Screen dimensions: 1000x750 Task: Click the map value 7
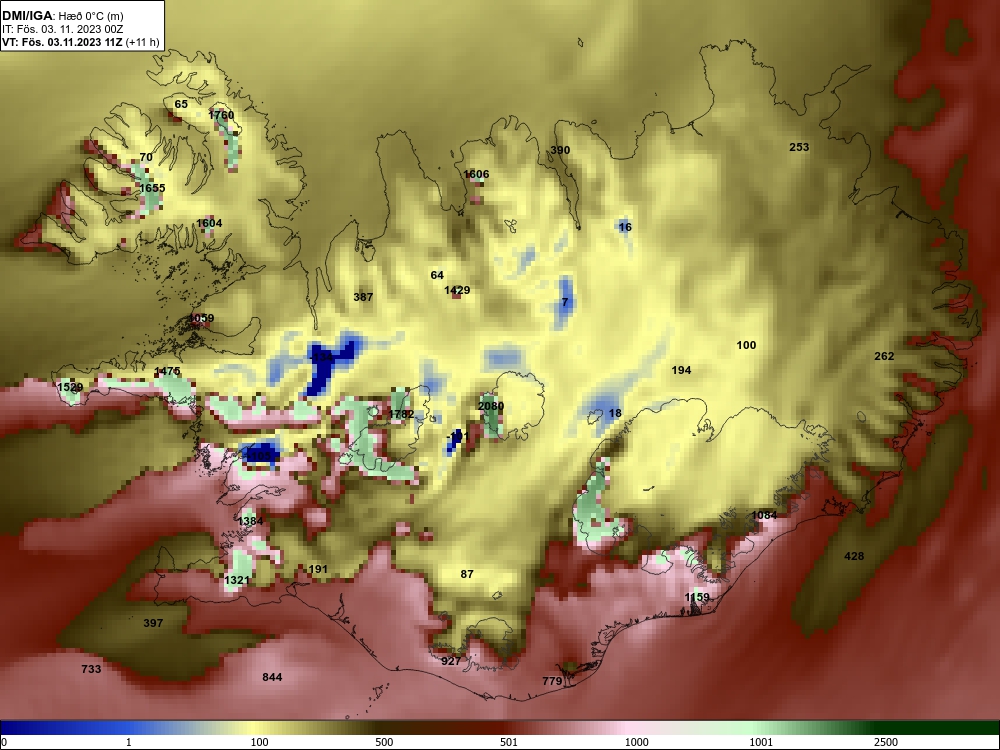565,302
